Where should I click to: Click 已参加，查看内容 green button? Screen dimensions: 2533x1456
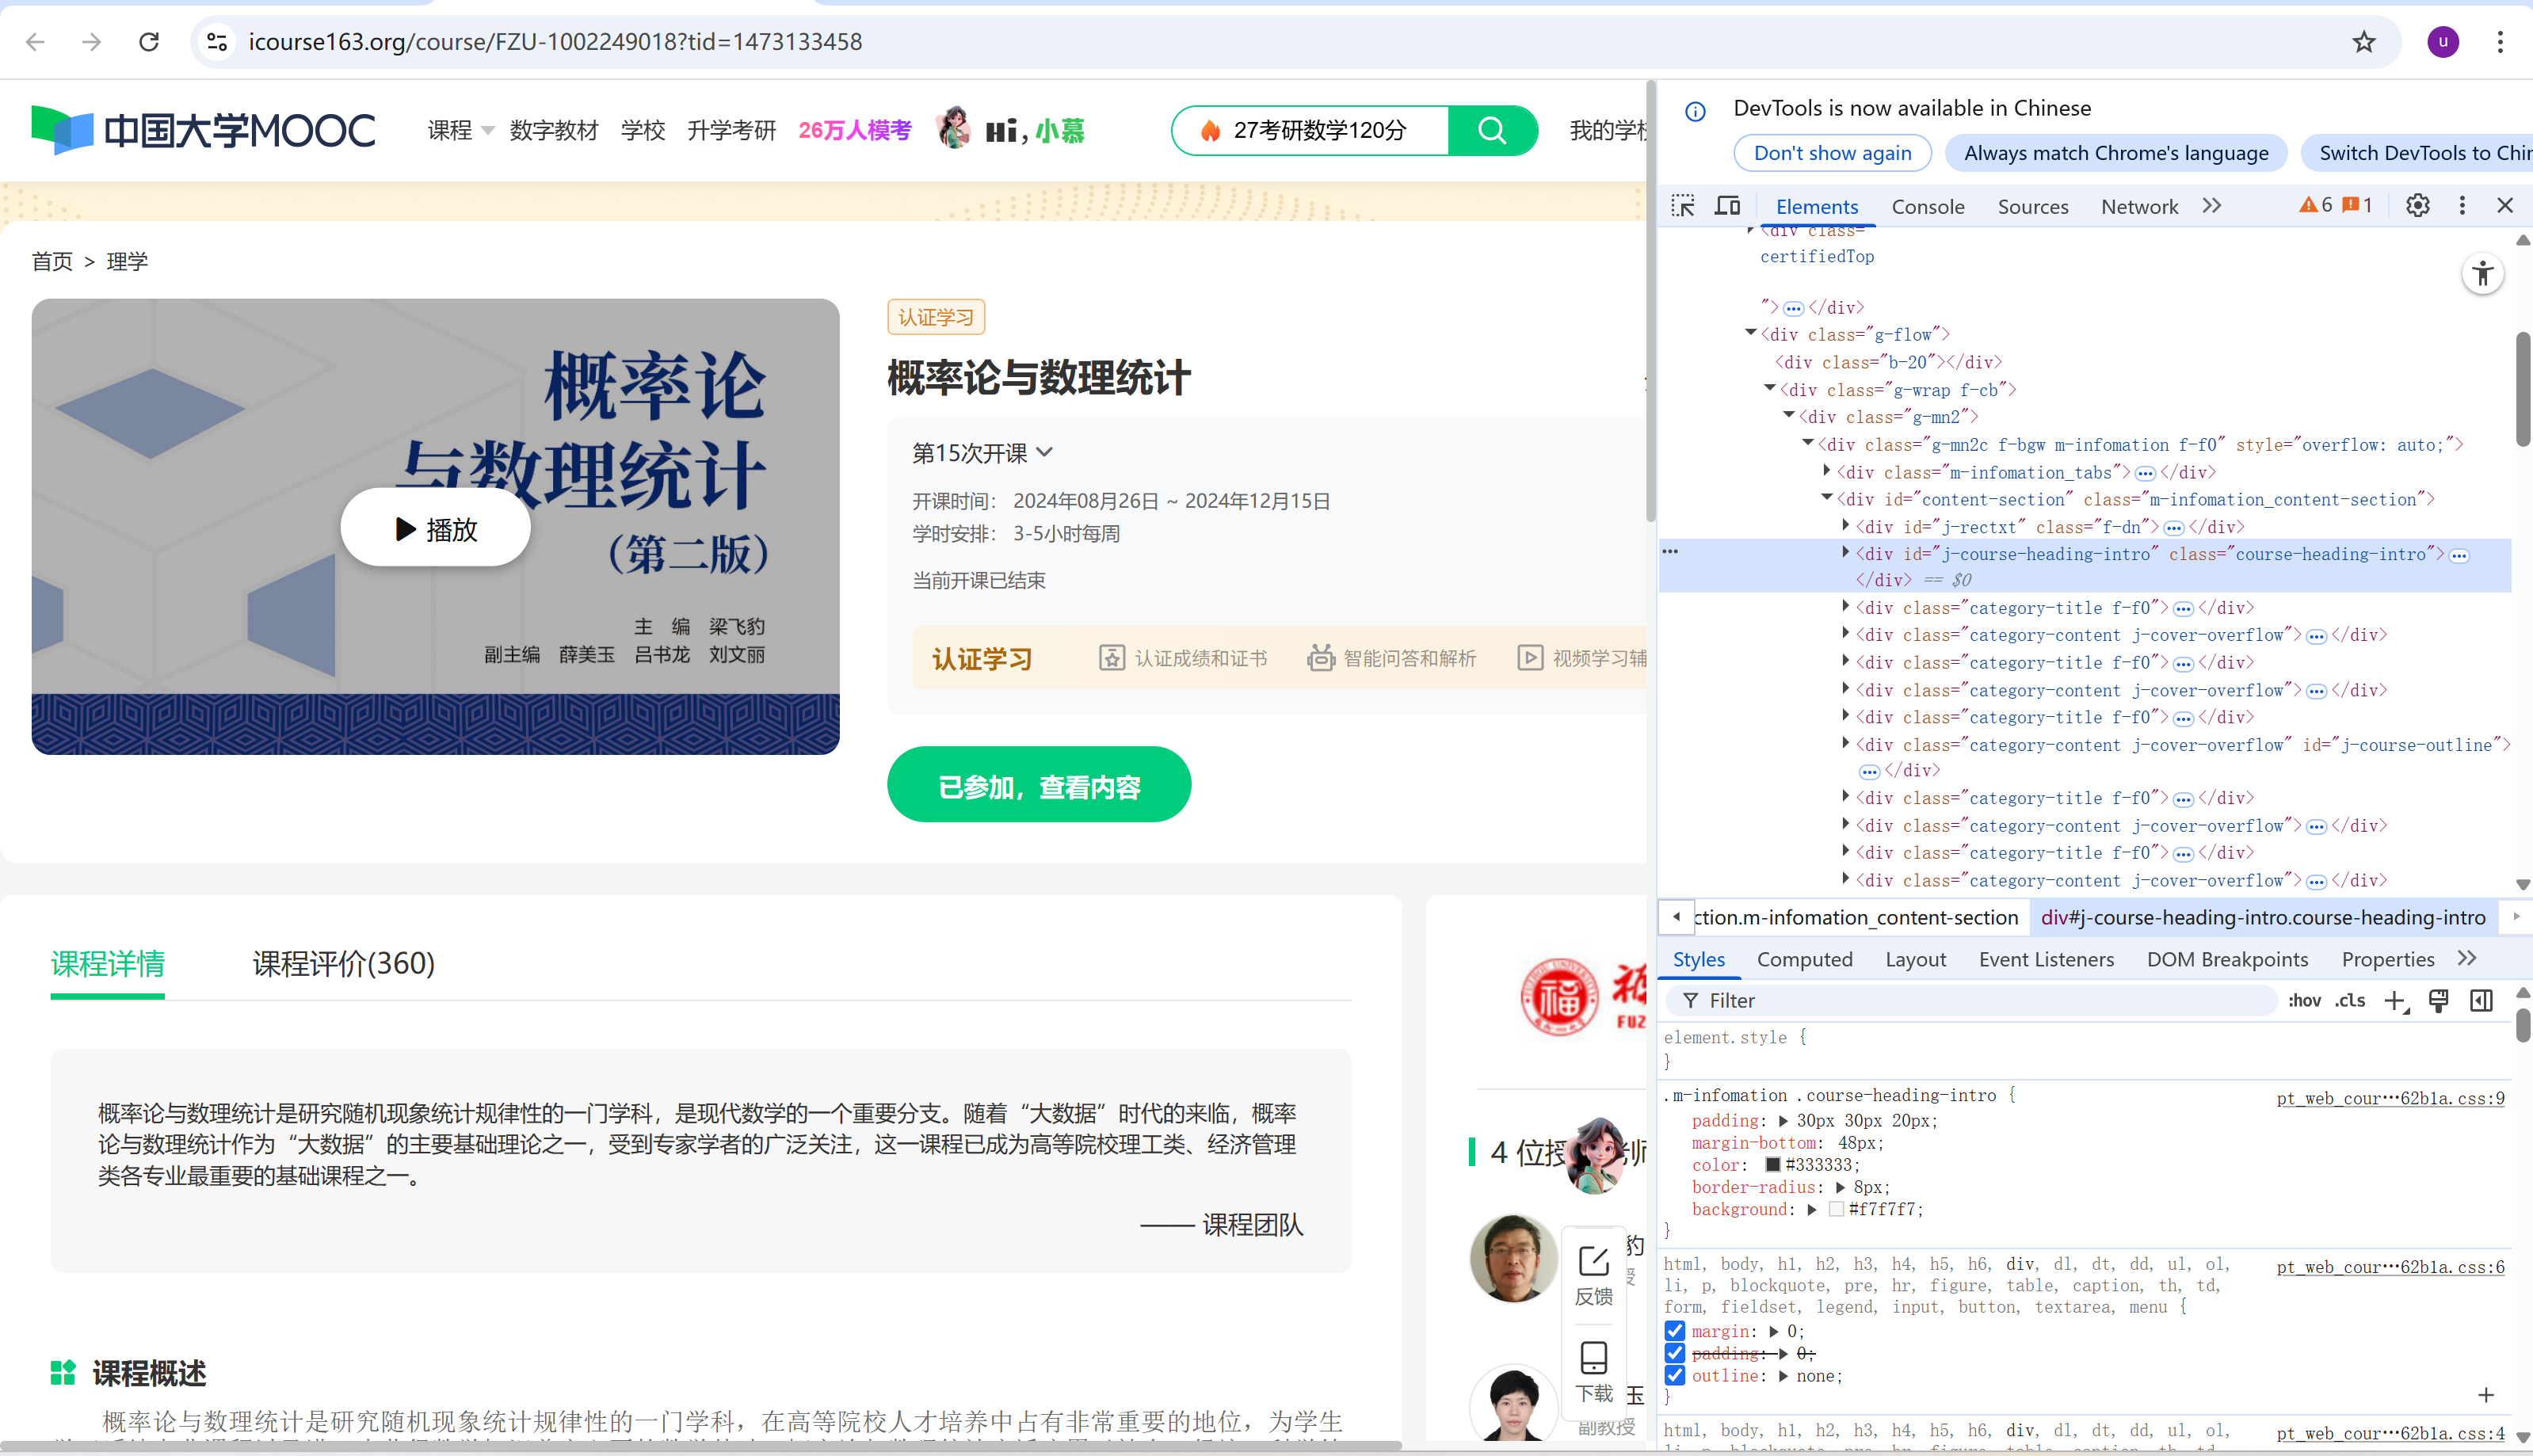[1038, 786]
